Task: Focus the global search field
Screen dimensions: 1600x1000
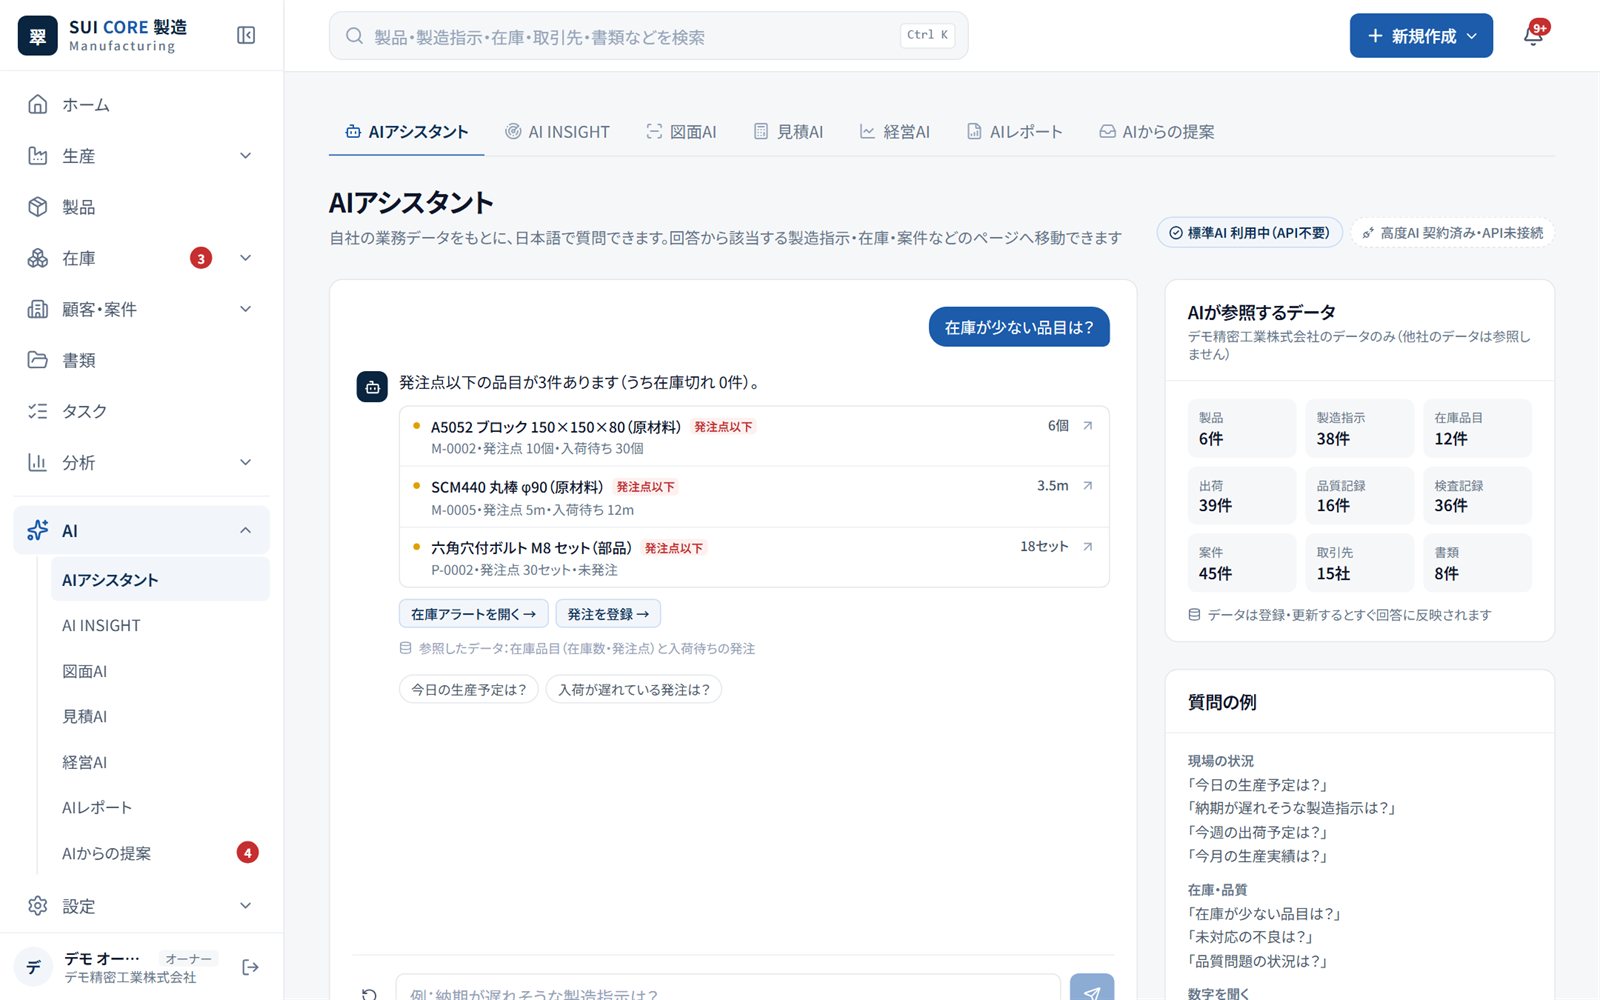Action: [x=648, y=36]
